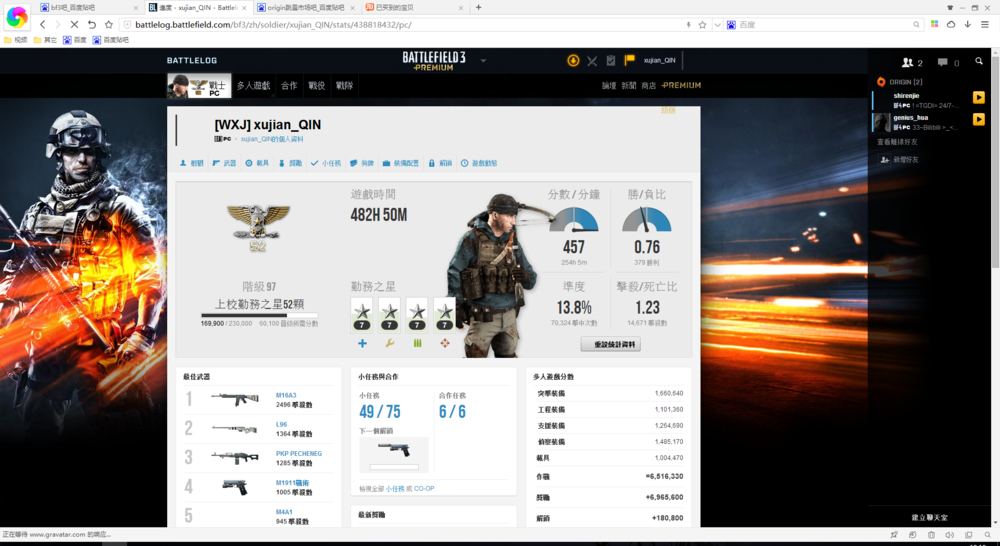Expand the address bar dropdown arrow
This screenshot has height=546, width=1000.
point(717,25)
